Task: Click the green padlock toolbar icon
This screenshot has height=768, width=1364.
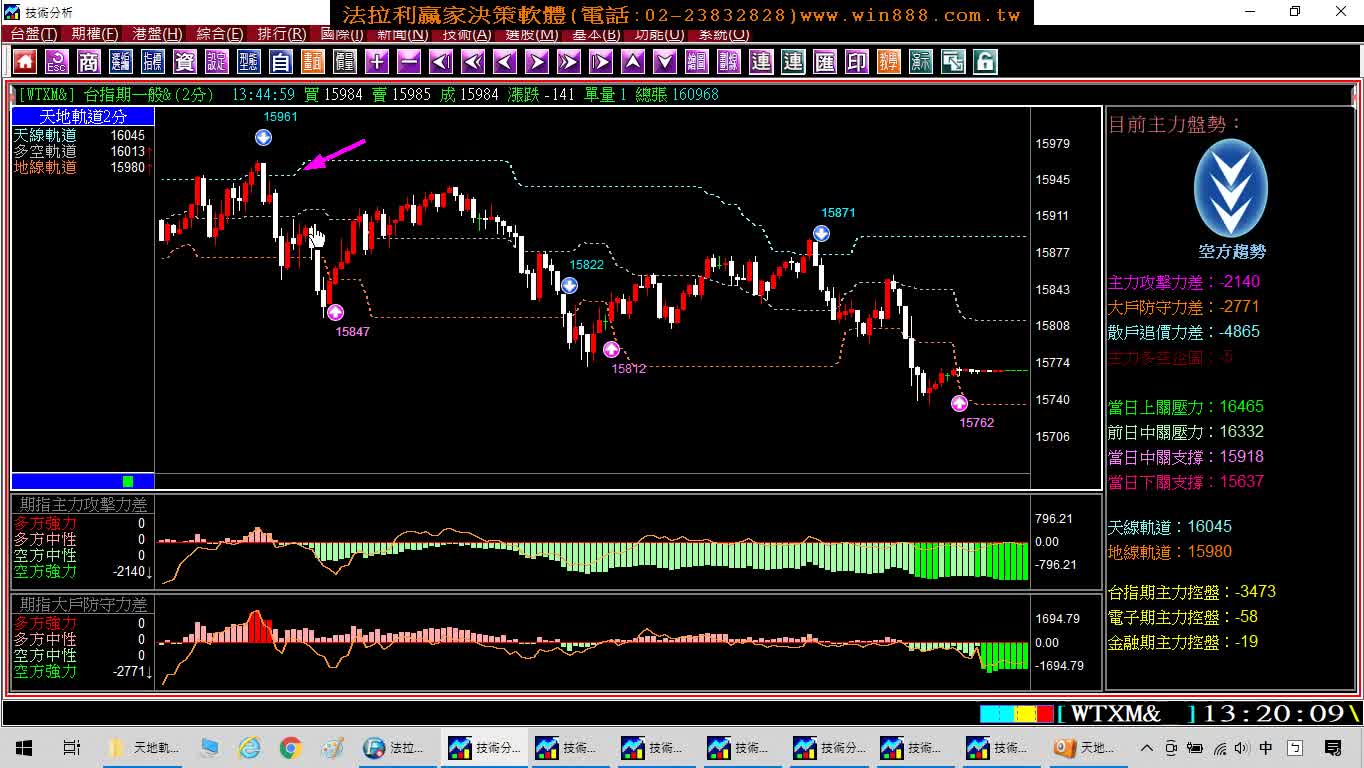Action: tap(984, 62)
